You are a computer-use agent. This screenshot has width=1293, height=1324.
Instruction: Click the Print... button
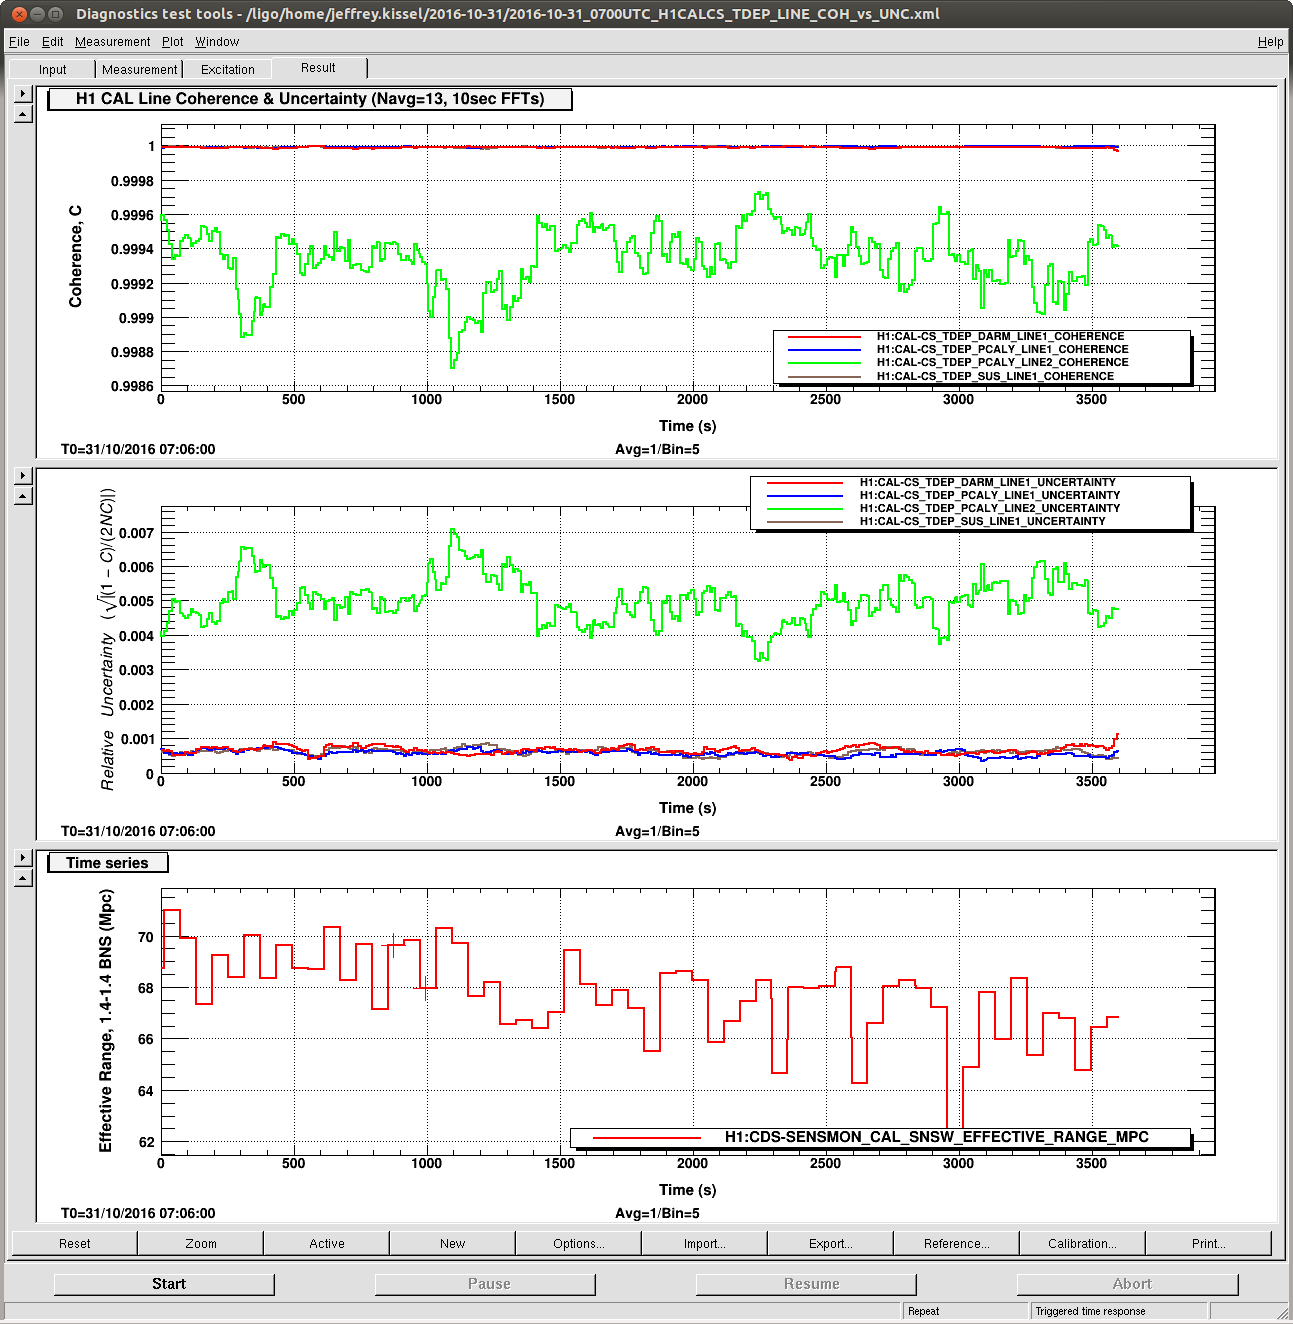pos(1209,1243)
